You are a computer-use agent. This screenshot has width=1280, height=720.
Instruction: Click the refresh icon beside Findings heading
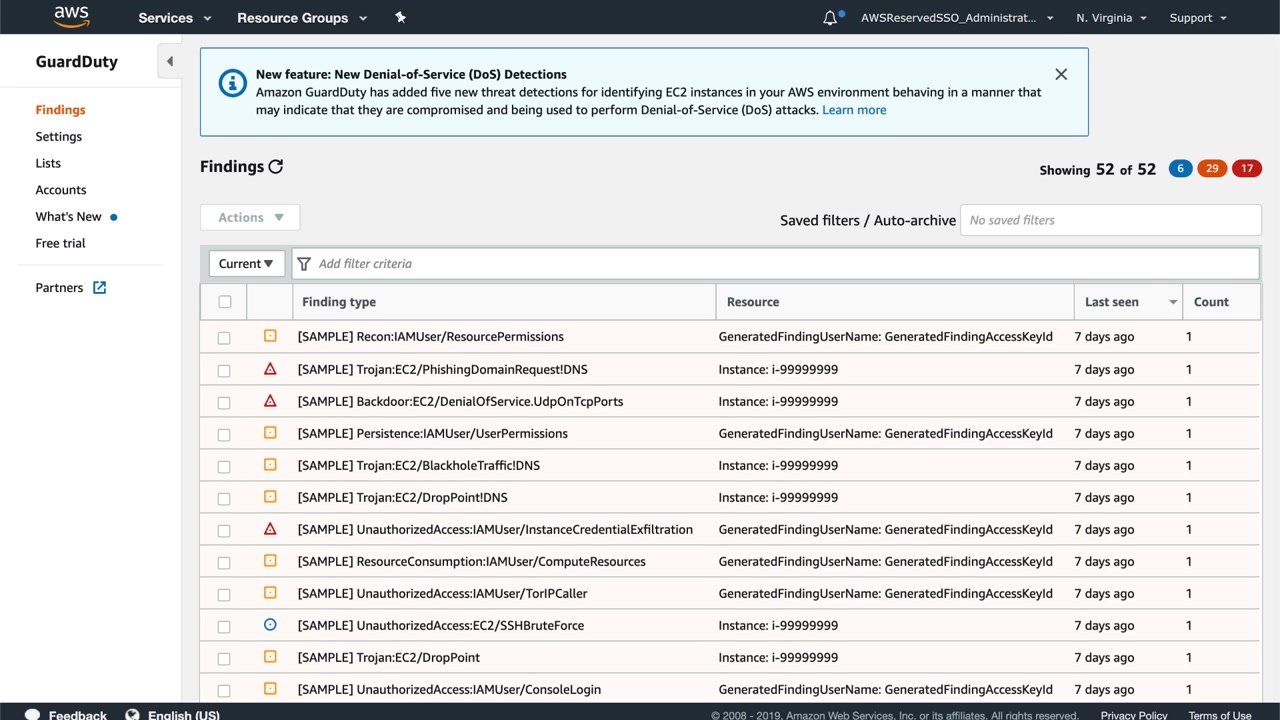pos(276,167)
